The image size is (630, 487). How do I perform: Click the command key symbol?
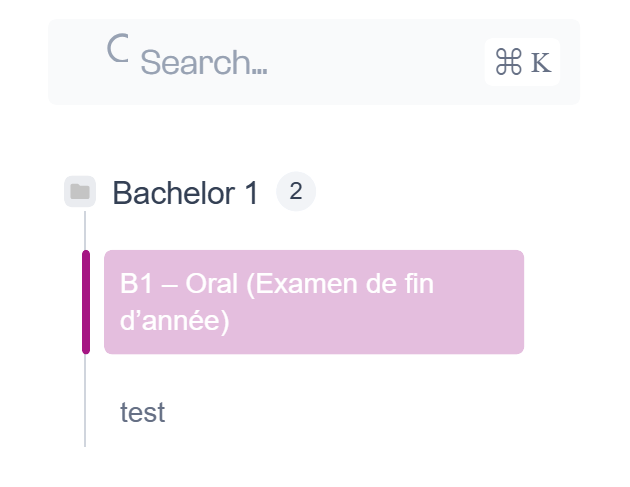coord(509,62)
